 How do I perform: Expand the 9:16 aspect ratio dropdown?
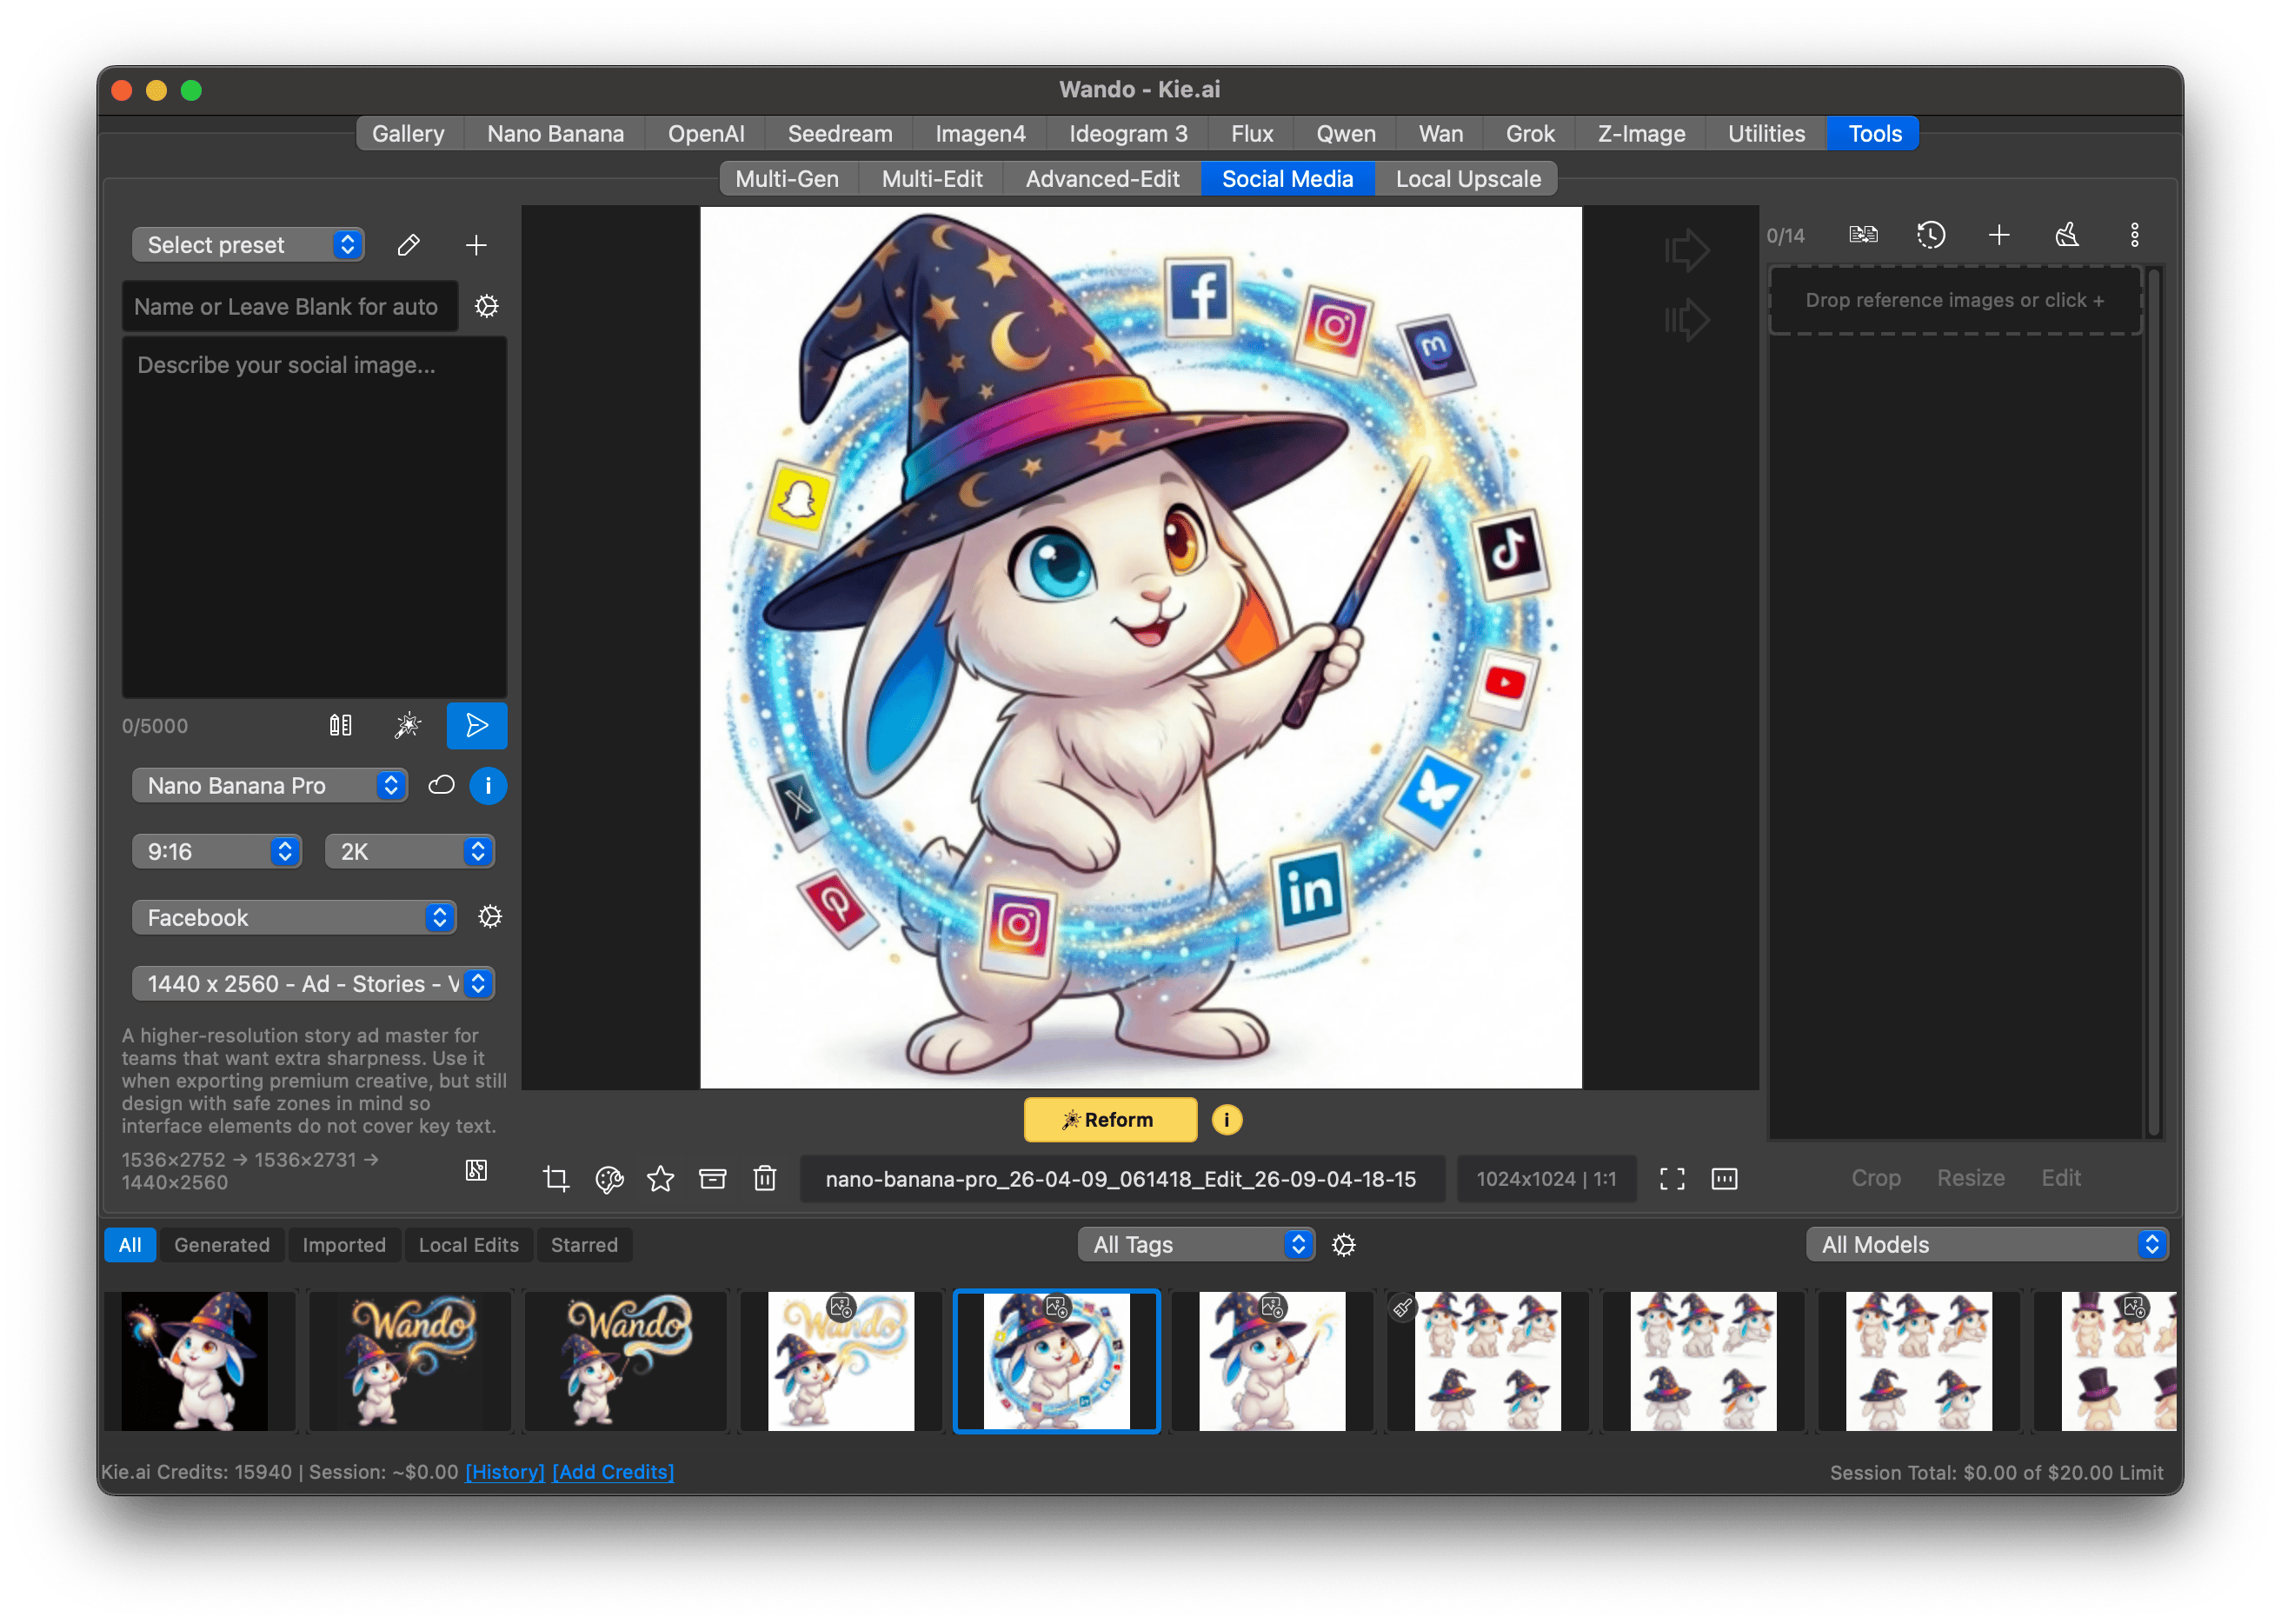[x=217, y=852]
